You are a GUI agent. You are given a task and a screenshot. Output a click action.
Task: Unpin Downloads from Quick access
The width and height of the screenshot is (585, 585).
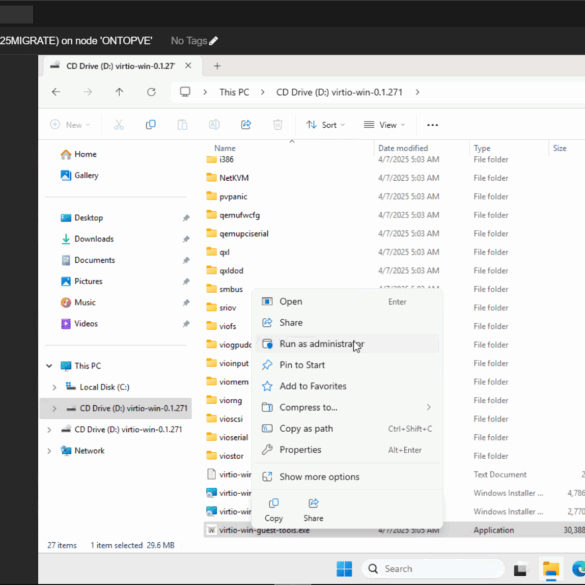click(x=186, y=239)
